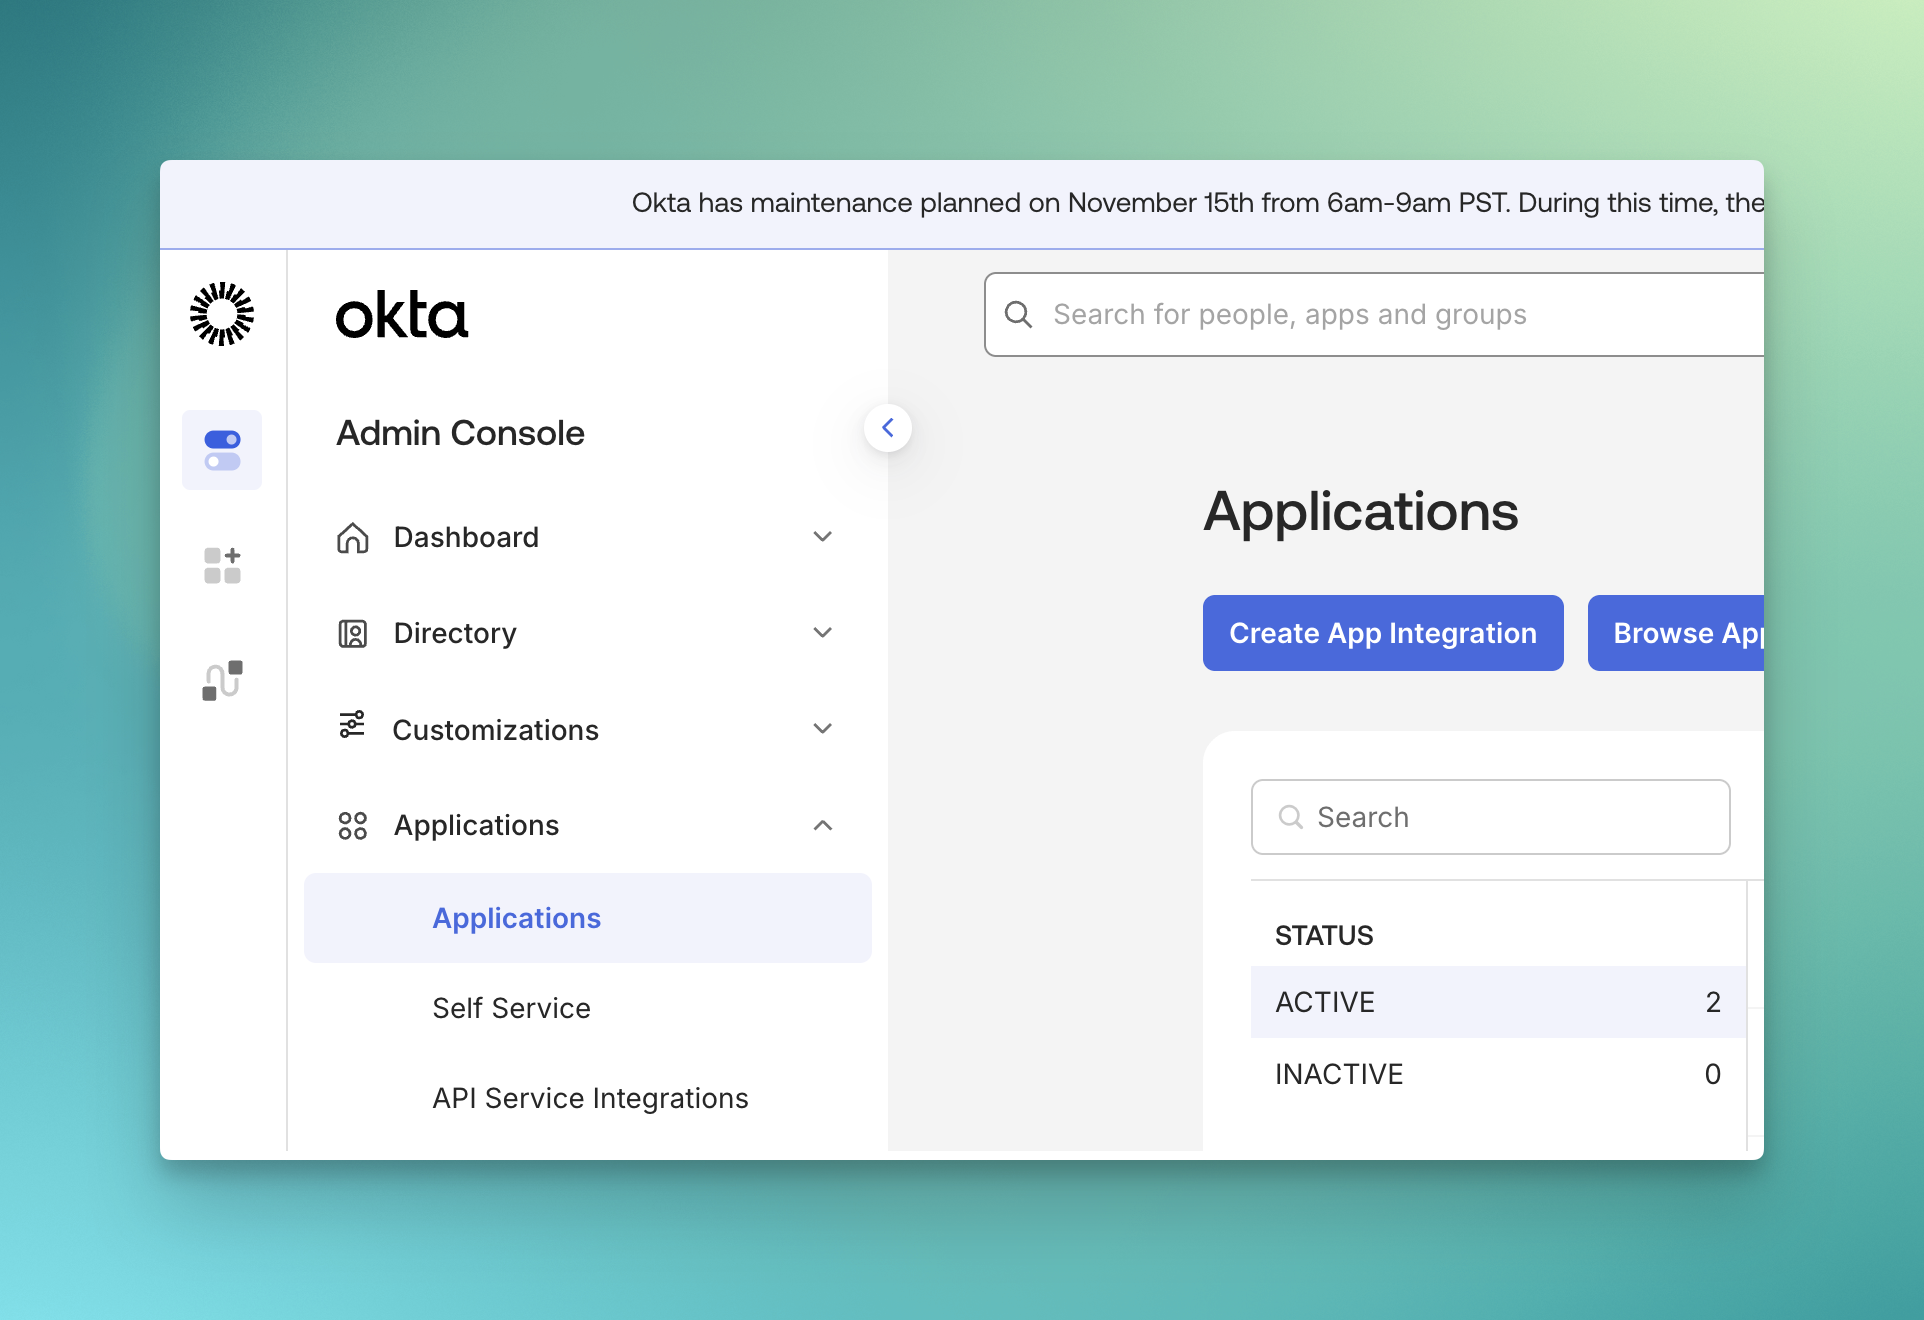The height and width of the screenshot is (1320, 1924).
Task: Click the sliders icon beside Customizations
Action: (x=352, y=728)
